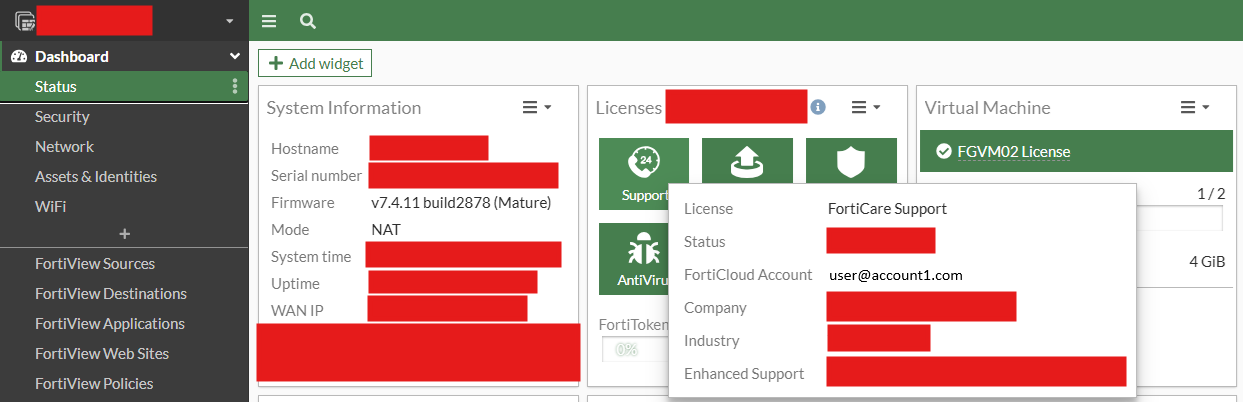
Task: Click the AntiVirus bug license tile
Action: pos(635,258)
